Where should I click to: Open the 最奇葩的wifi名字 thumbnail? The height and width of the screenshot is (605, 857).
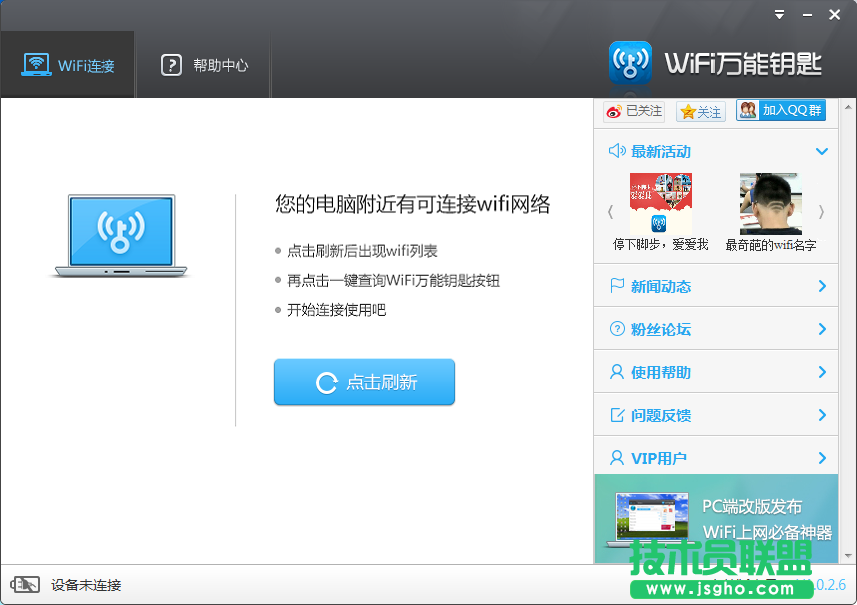[x=769, y=201]
